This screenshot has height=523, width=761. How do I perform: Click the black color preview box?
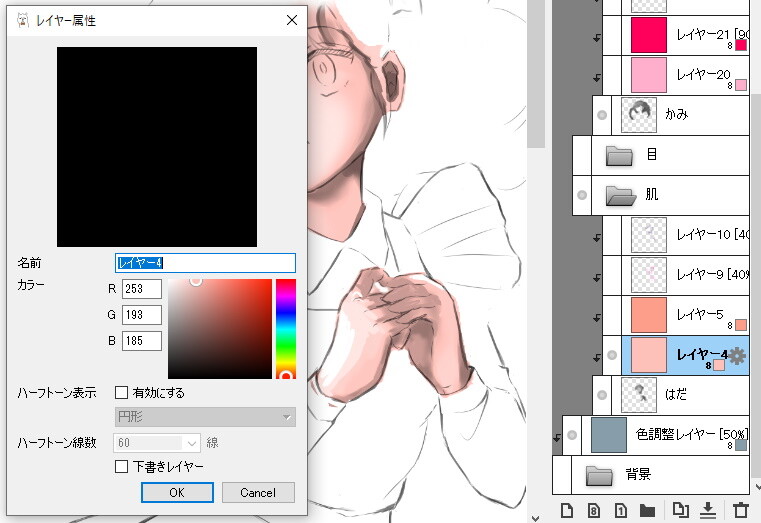click(157, 147)
